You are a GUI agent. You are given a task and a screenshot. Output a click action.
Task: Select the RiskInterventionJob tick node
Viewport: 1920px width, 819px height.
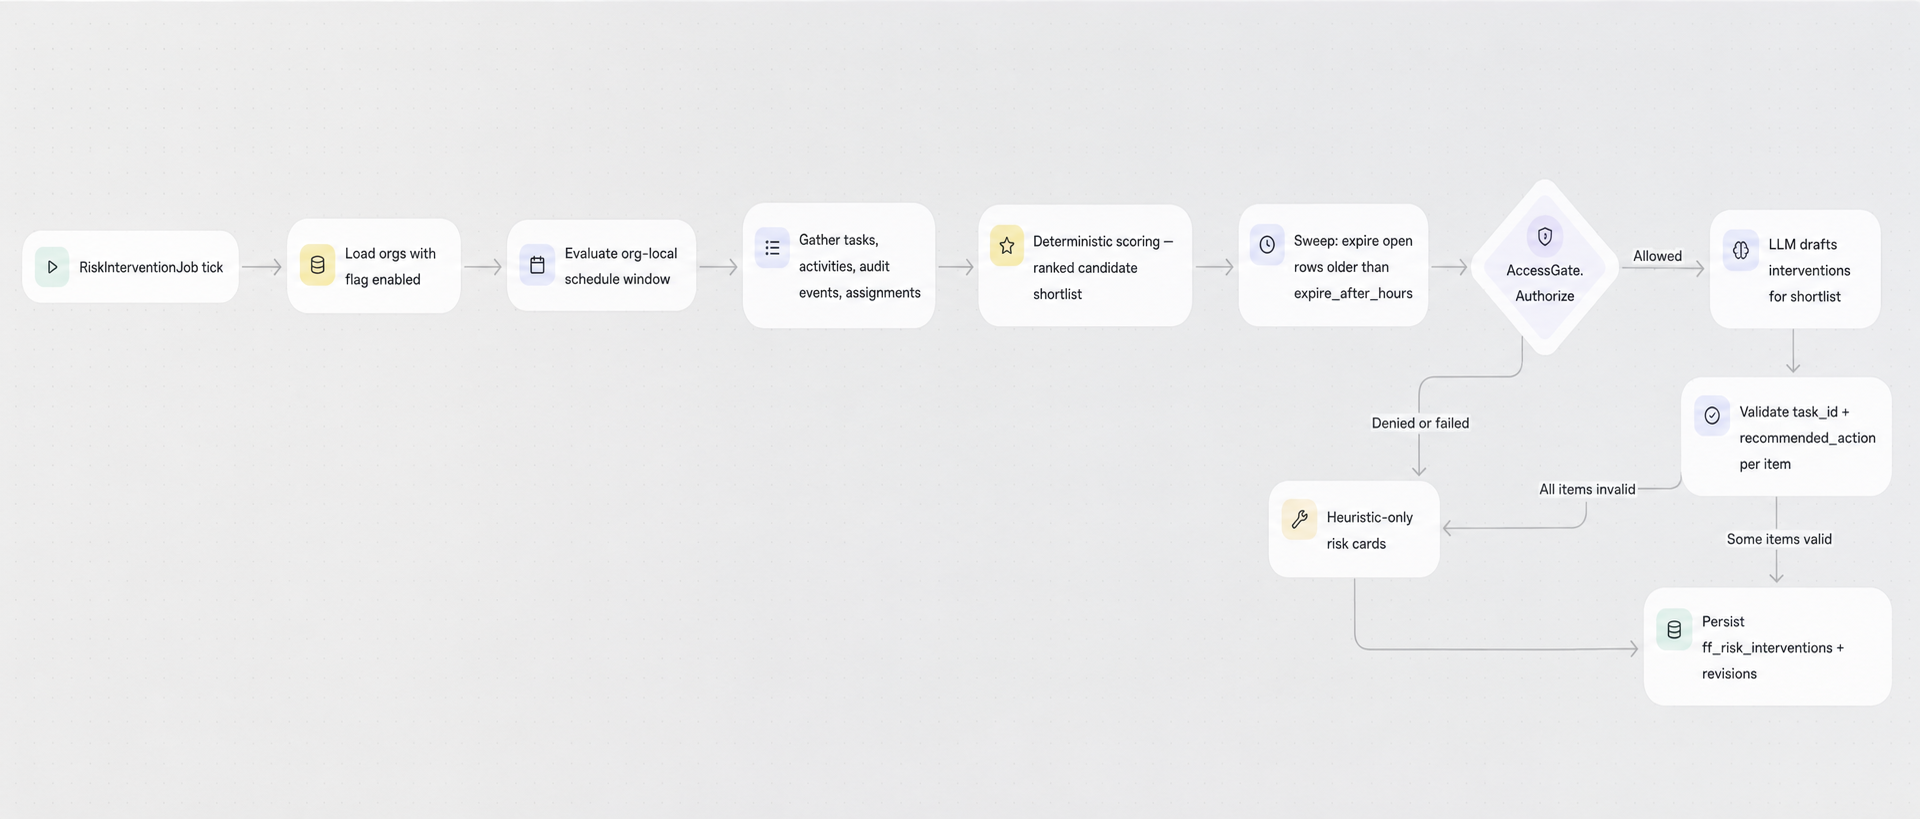pyautogui.click(x=130, y=267)
